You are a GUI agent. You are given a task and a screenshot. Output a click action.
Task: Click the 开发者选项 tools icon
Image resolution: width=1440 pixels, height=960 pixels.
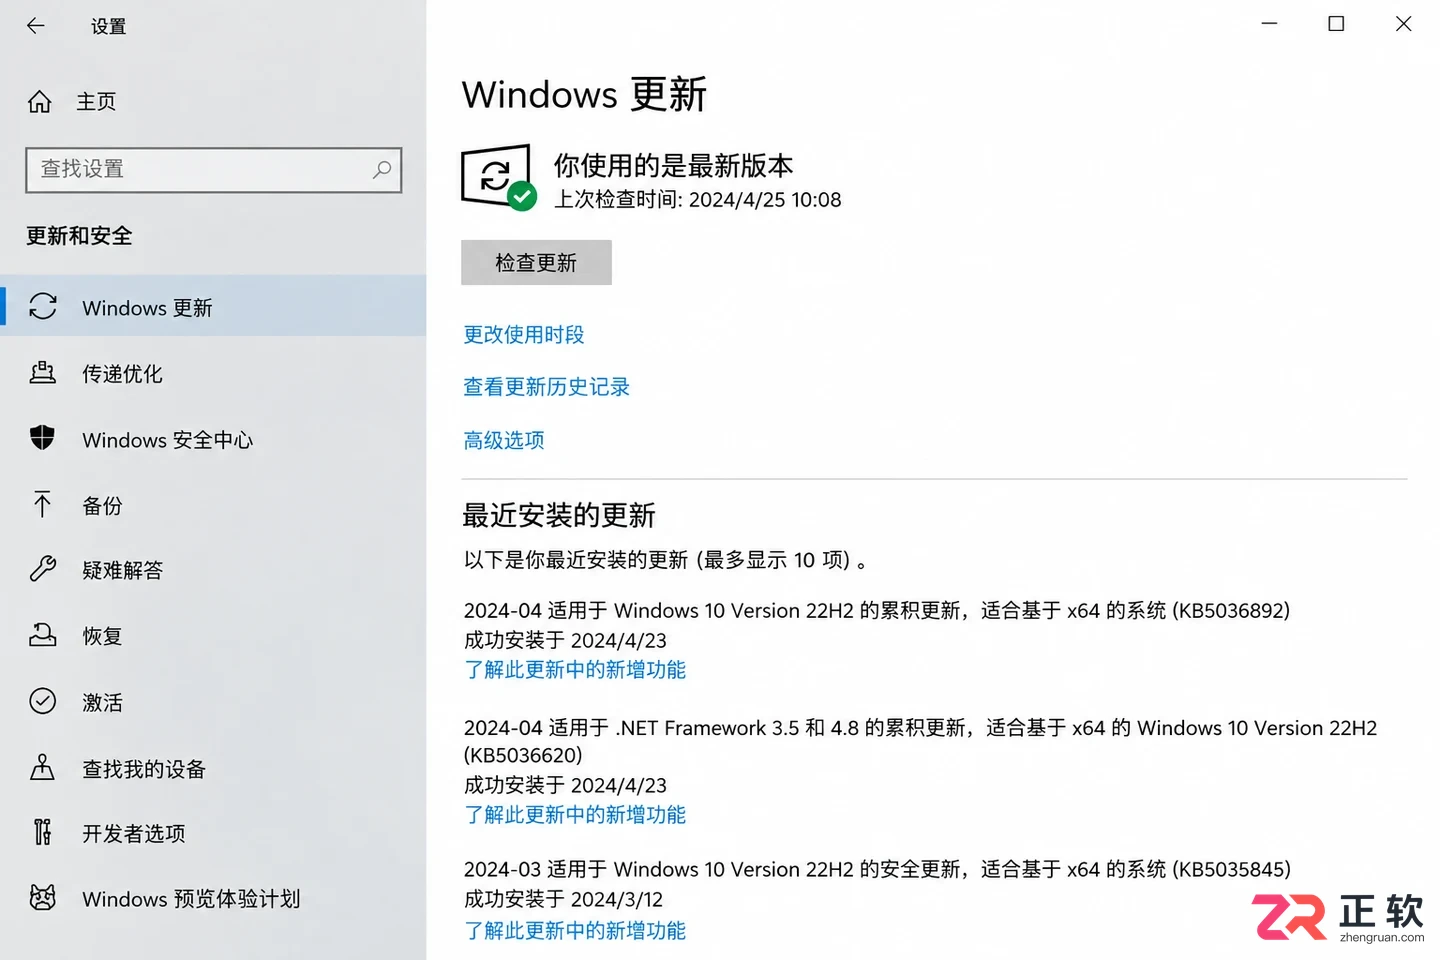[43, 832]
